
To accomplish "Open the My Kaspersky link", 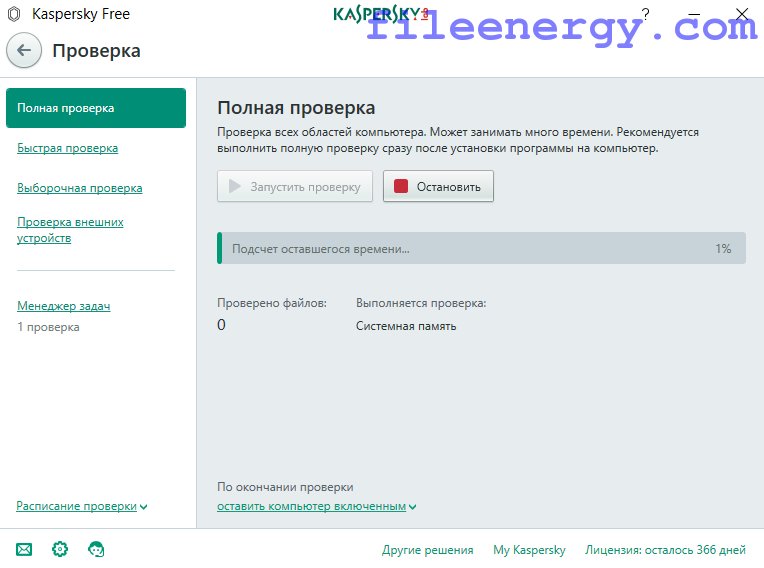I will click(529, 550).
